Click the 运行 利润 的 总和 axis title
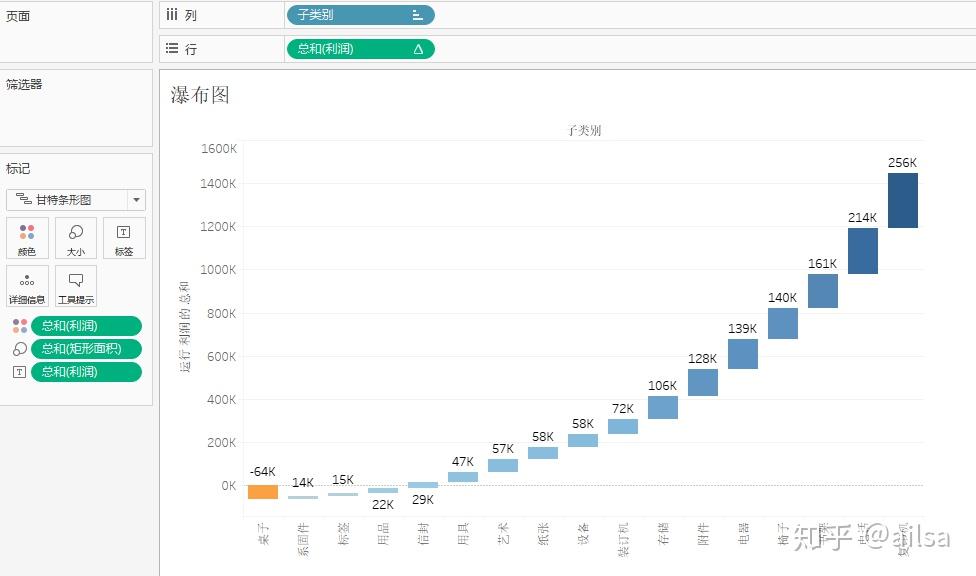Viewport: 976px width, 576px height. (184, 326)
